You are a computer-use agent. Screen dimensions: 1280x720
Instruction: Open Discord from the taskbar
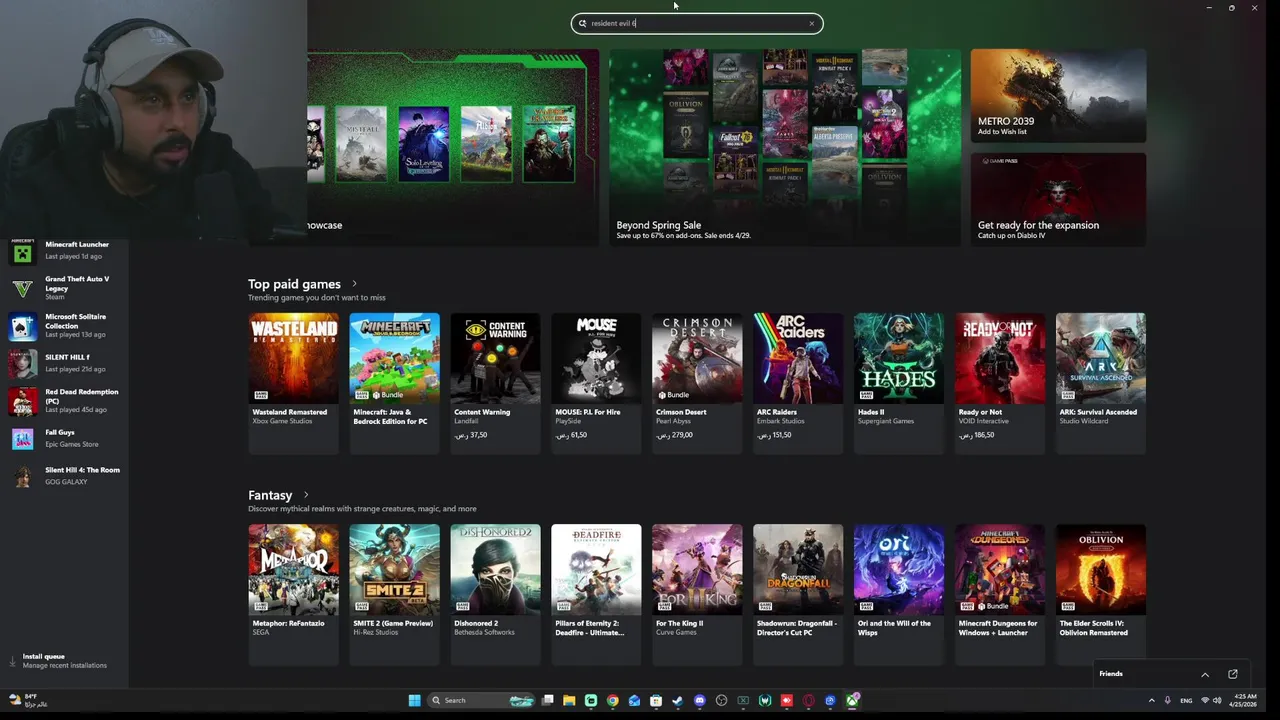click(x=699, y=700)
